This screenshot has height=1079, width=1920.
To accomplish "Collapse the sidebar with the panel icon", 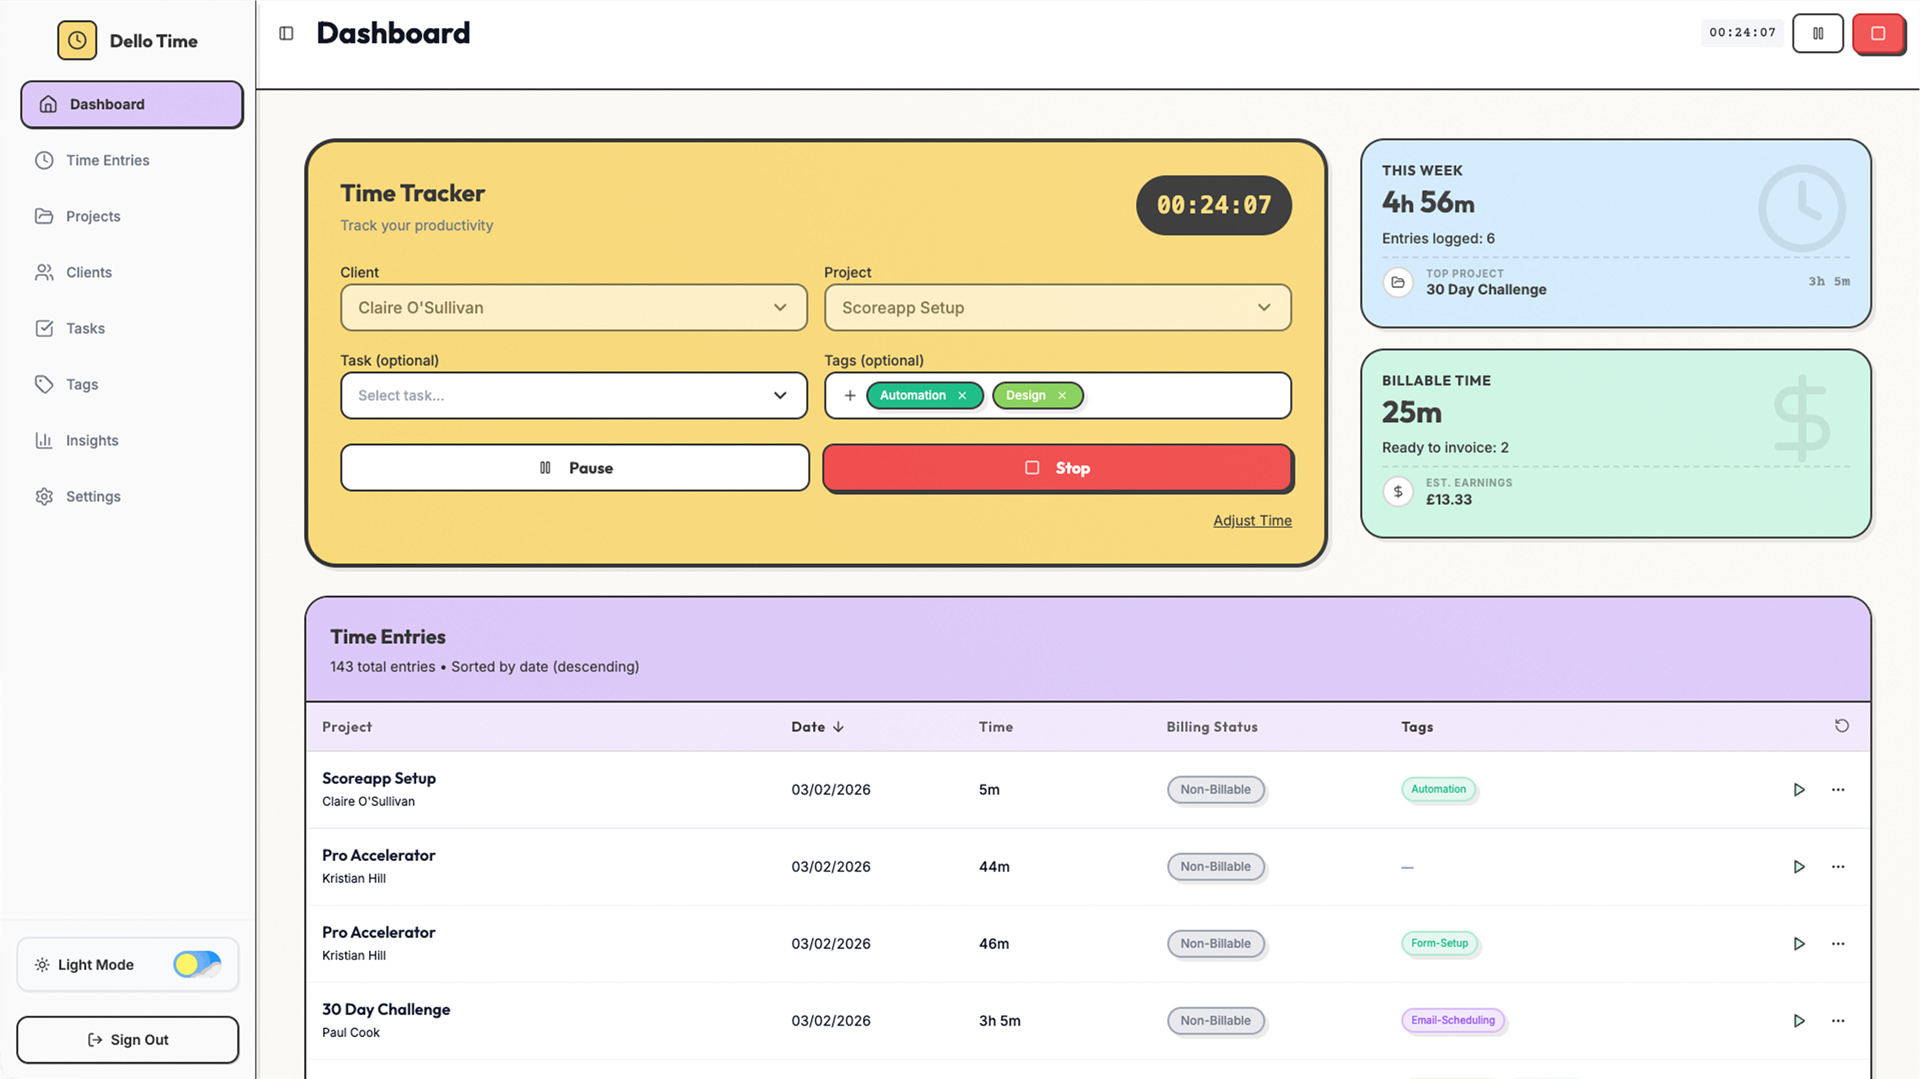I will [x=286, y=34].
